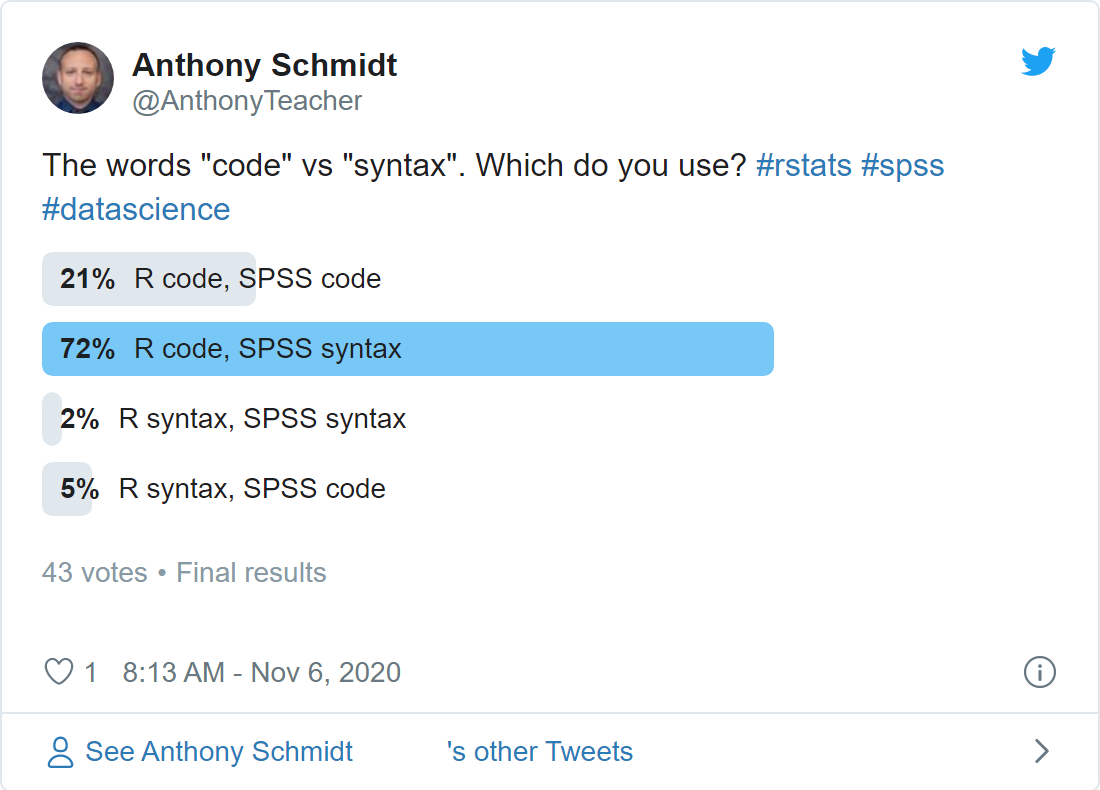Viewport: 1100px width, 790px height.
Task: Select the 5% R syntax, SPSS code result
Action: click(214, 489)
